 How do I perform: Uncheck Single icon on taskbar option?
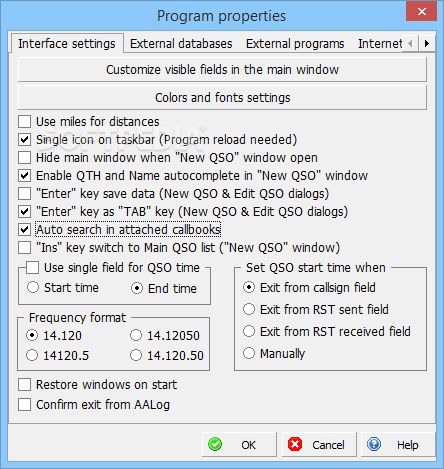25,140
